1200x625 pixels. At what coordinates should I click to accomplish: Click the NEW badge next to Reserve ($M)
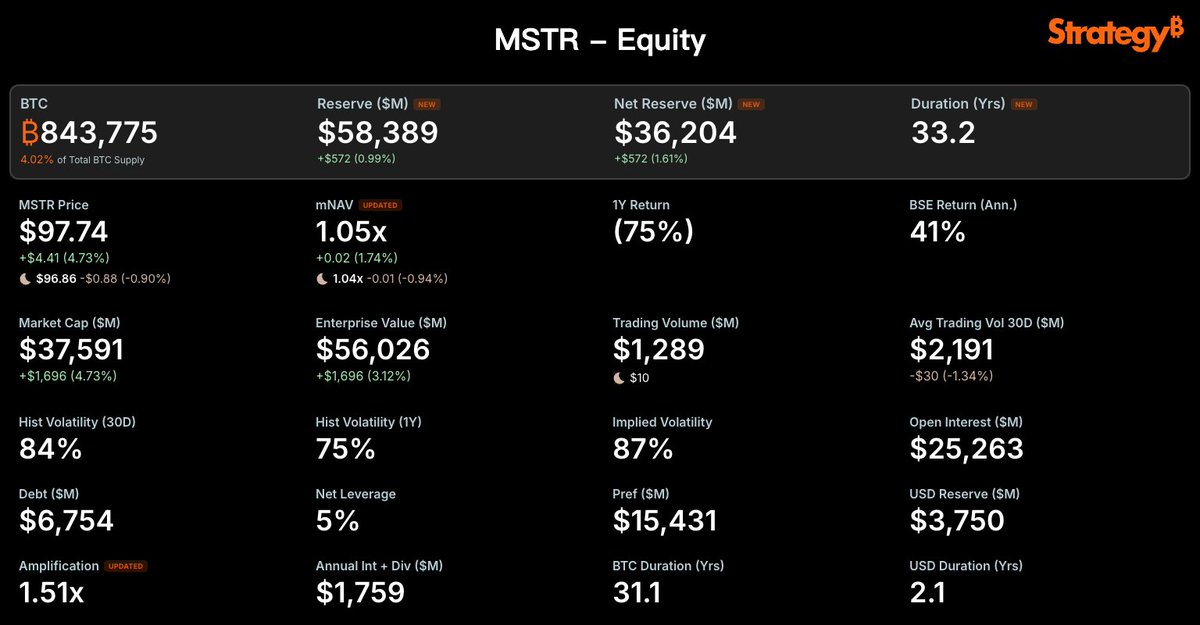click(428, 104)
